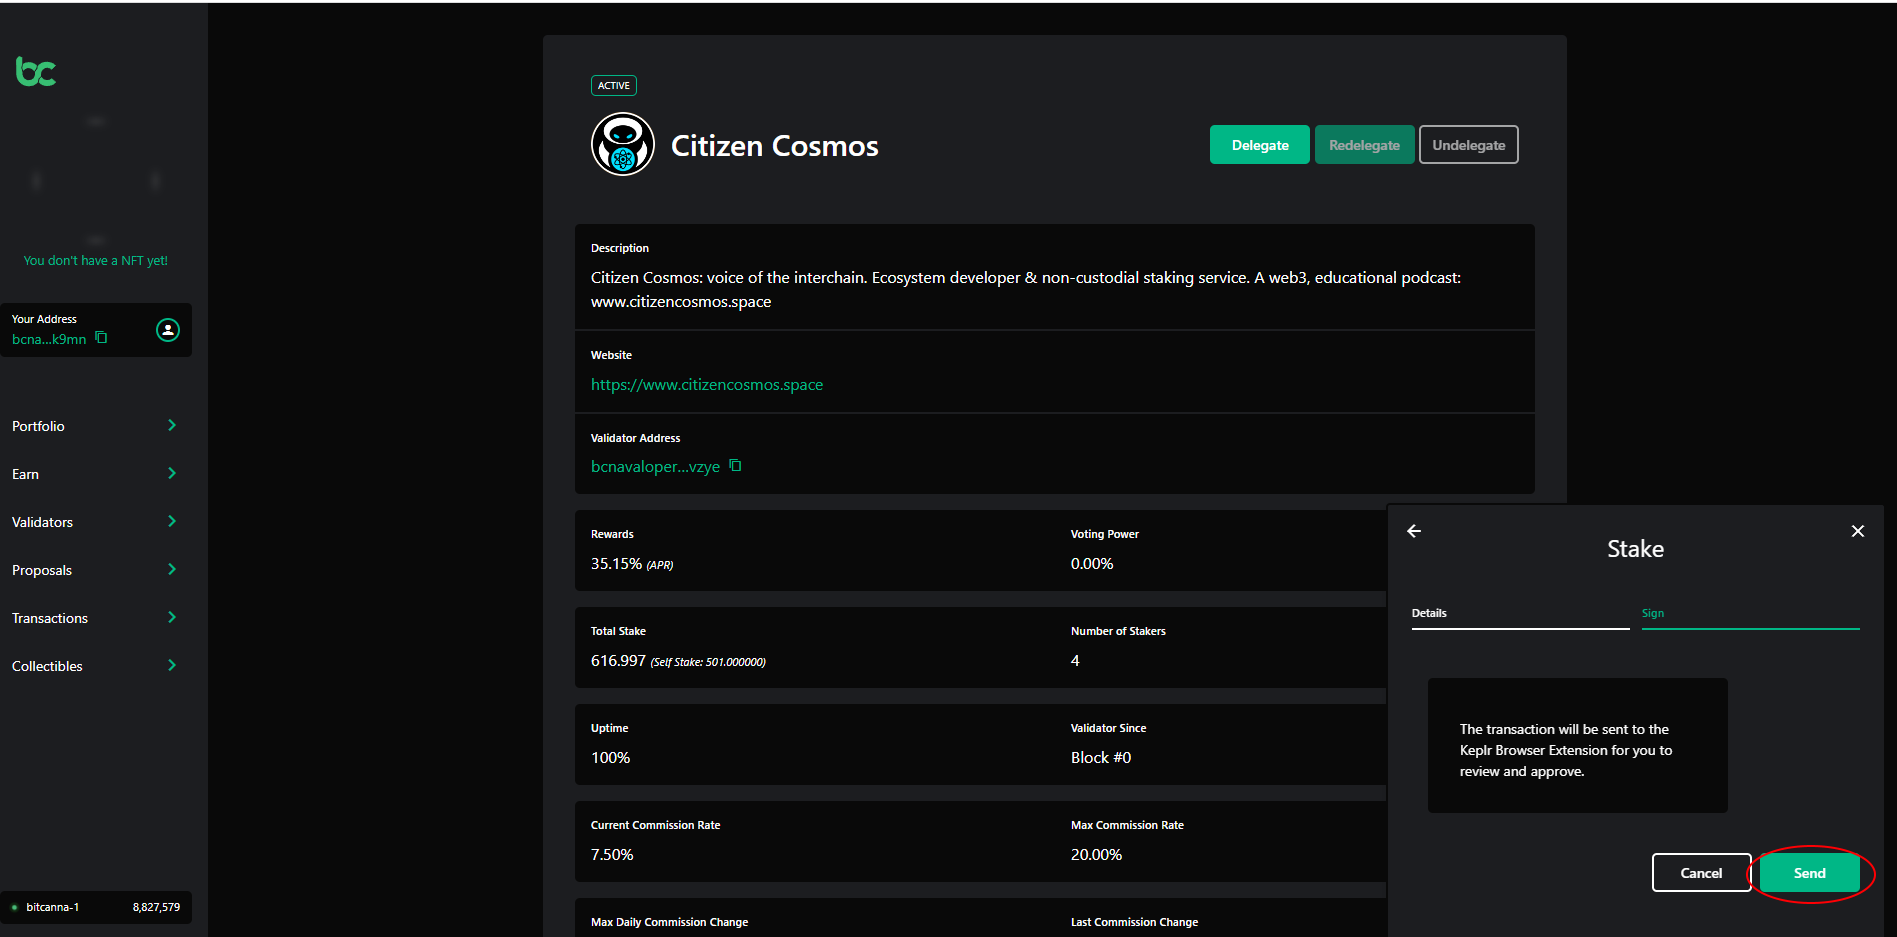Click the Citizen Cosmos validator avatar

623,144
